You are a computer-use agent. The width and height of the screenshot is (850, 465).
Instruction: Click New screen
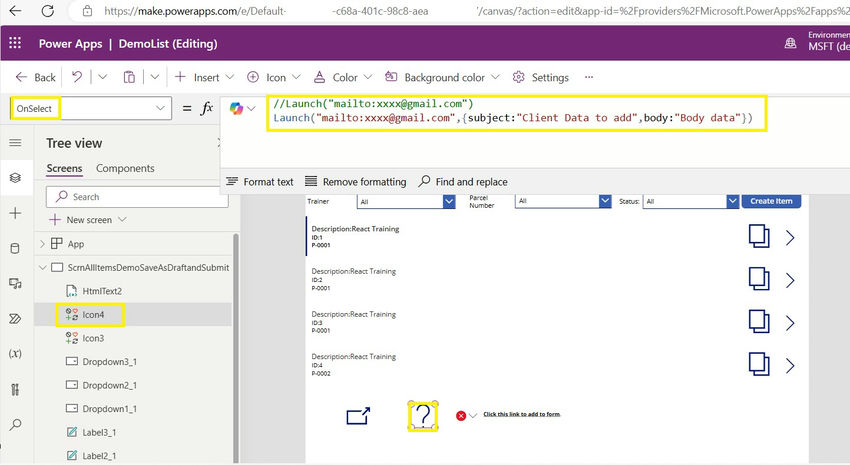coord(88,219)
